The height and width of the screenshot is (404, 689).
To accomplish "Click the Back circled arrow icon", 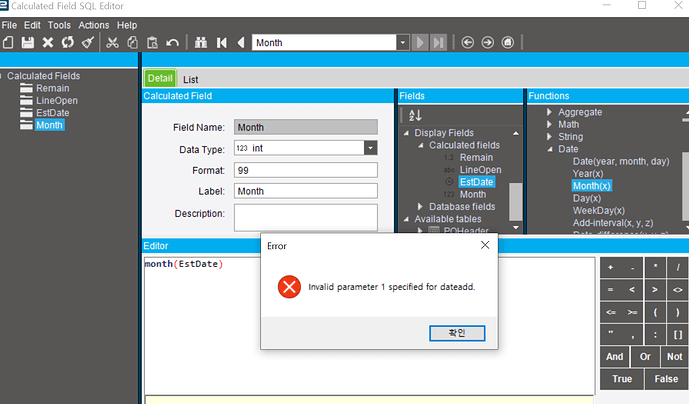I will 468,43.
